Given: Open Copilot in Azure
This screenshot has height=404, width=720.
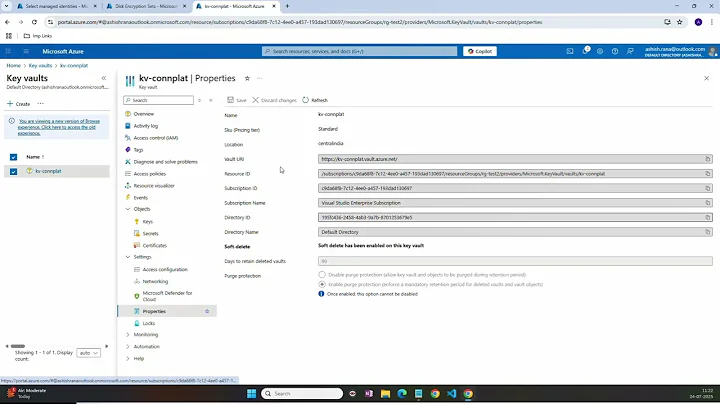Looking at the screenshot, I should [x=480, y=51].
